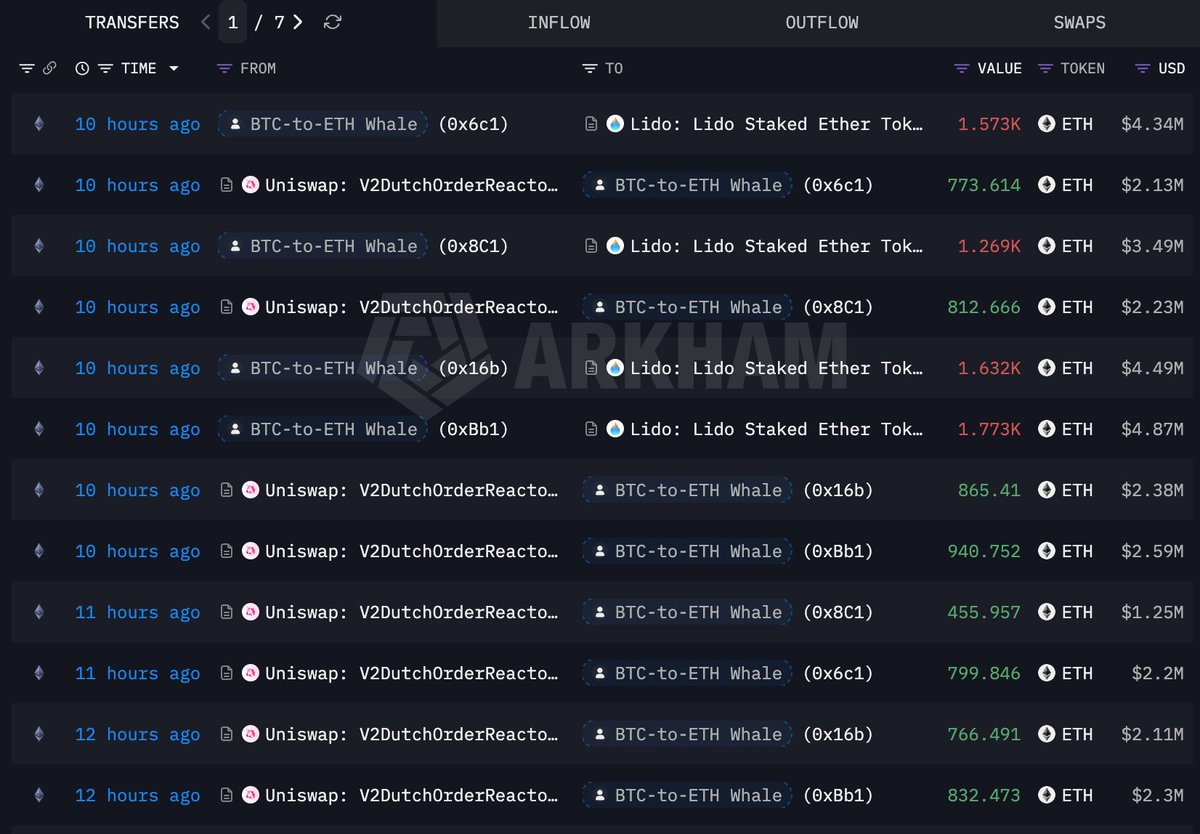The height and width of the screenshot is (834, 1200).
Task: Click the value 773.614
Action: [984, 185]
